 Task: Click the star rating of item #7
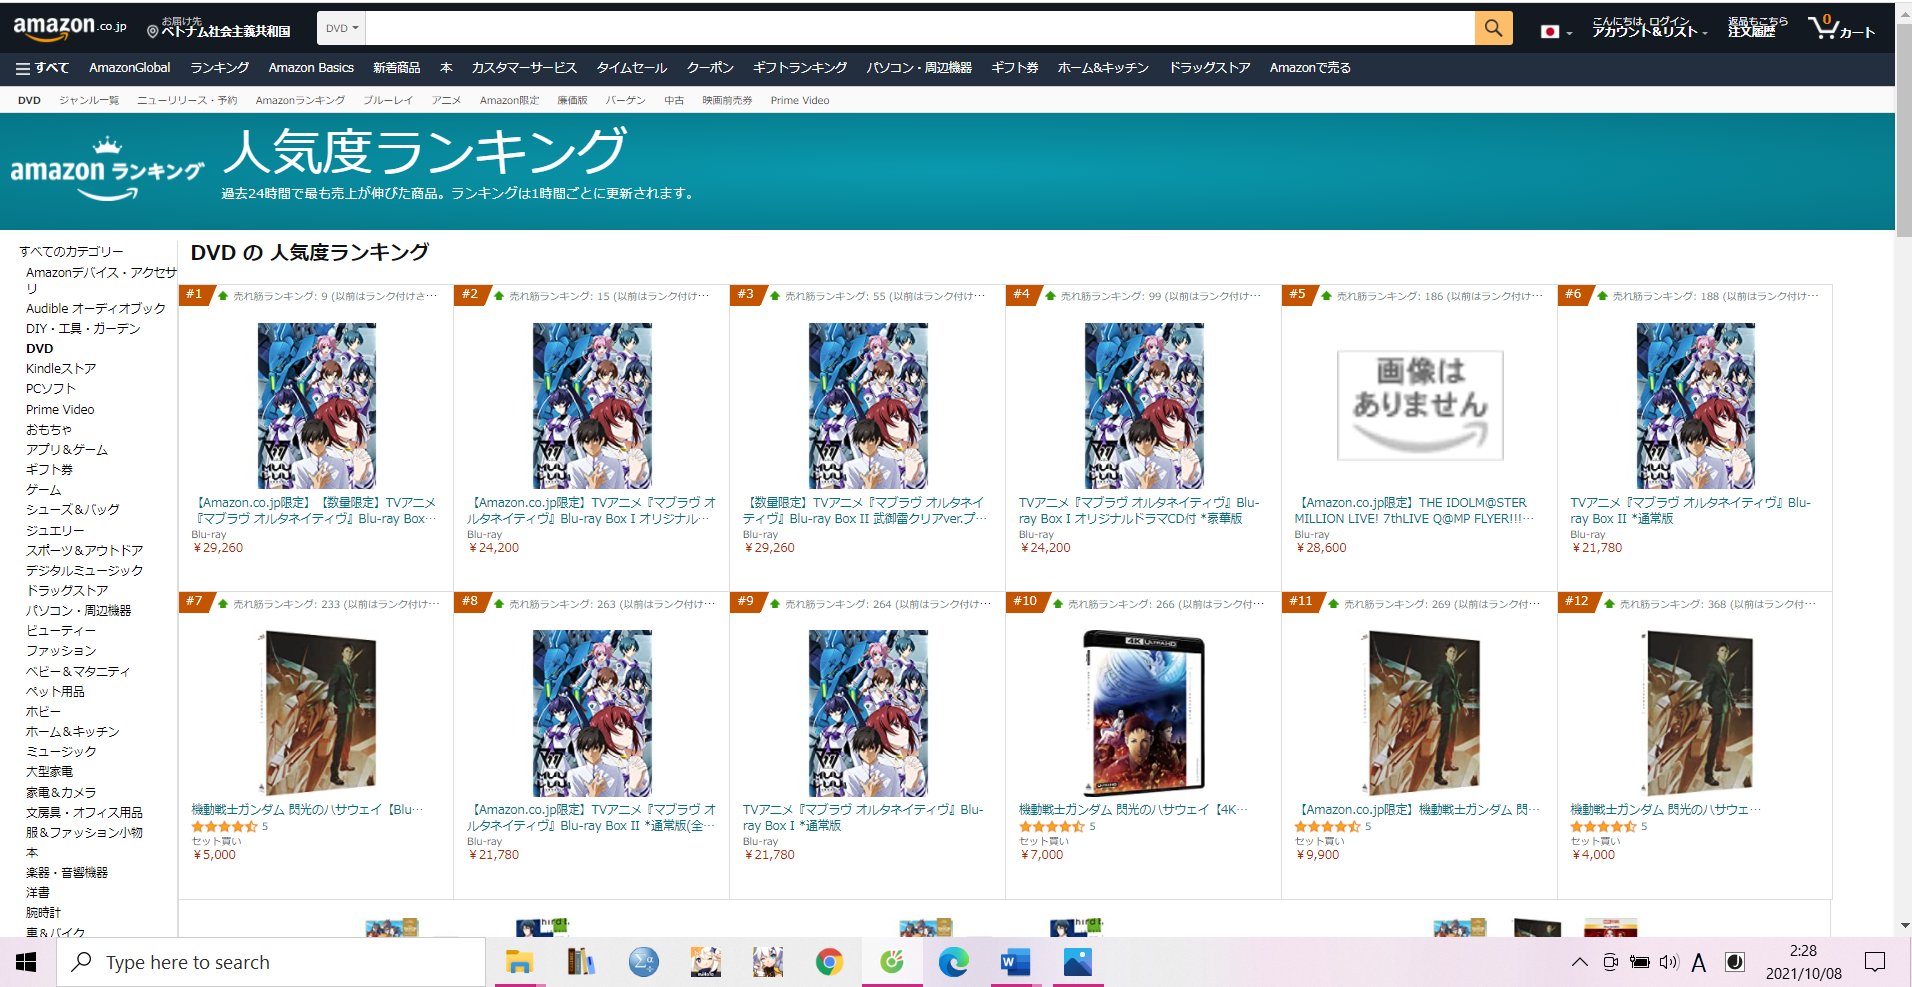[224, 827]
